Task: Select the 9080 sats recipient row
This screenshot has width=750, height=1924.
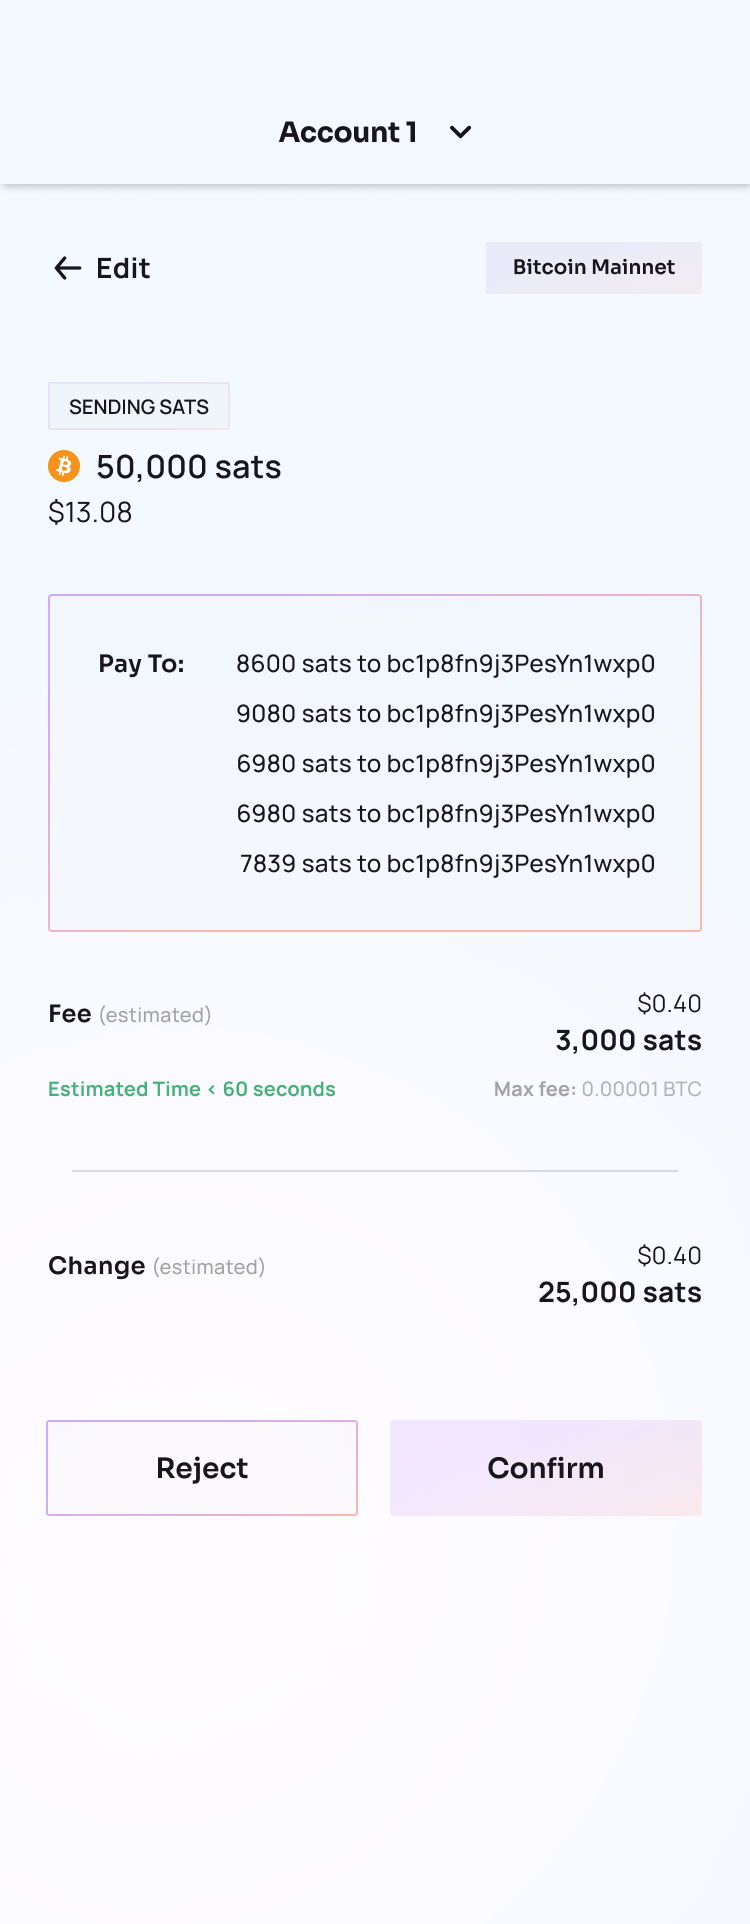Action: [445, 714]
